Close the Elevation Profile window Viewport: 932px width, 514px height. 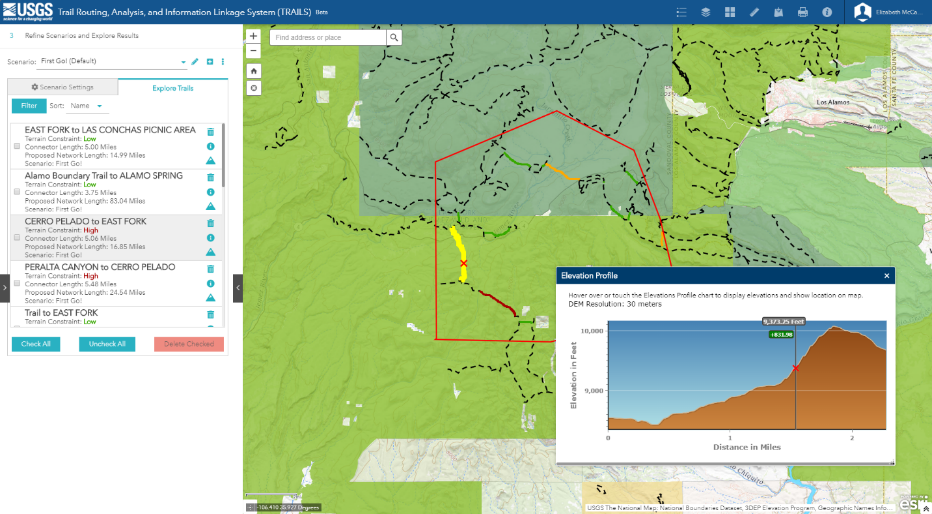pos(886,276)
